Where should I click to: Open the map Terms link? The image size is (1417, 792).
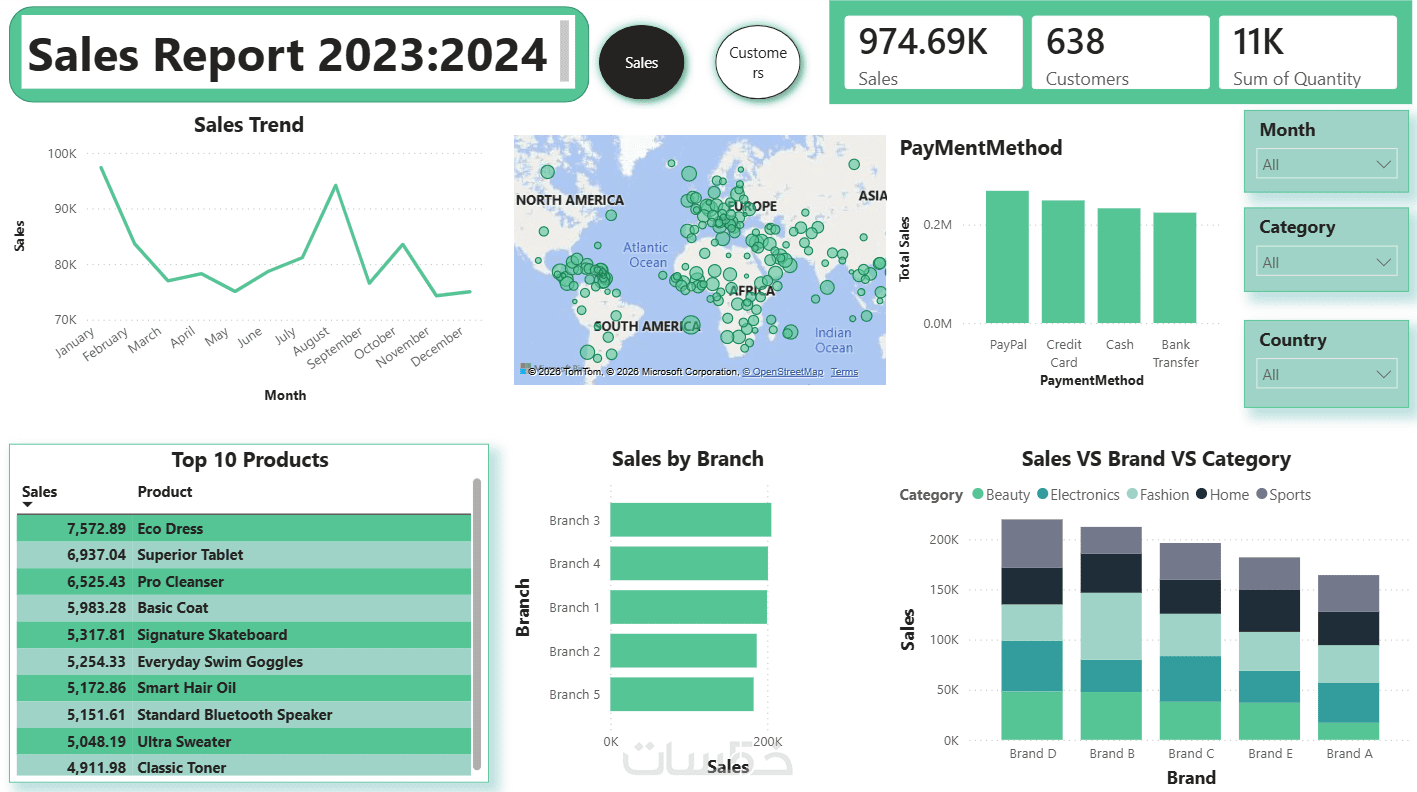tap(844, 372)
